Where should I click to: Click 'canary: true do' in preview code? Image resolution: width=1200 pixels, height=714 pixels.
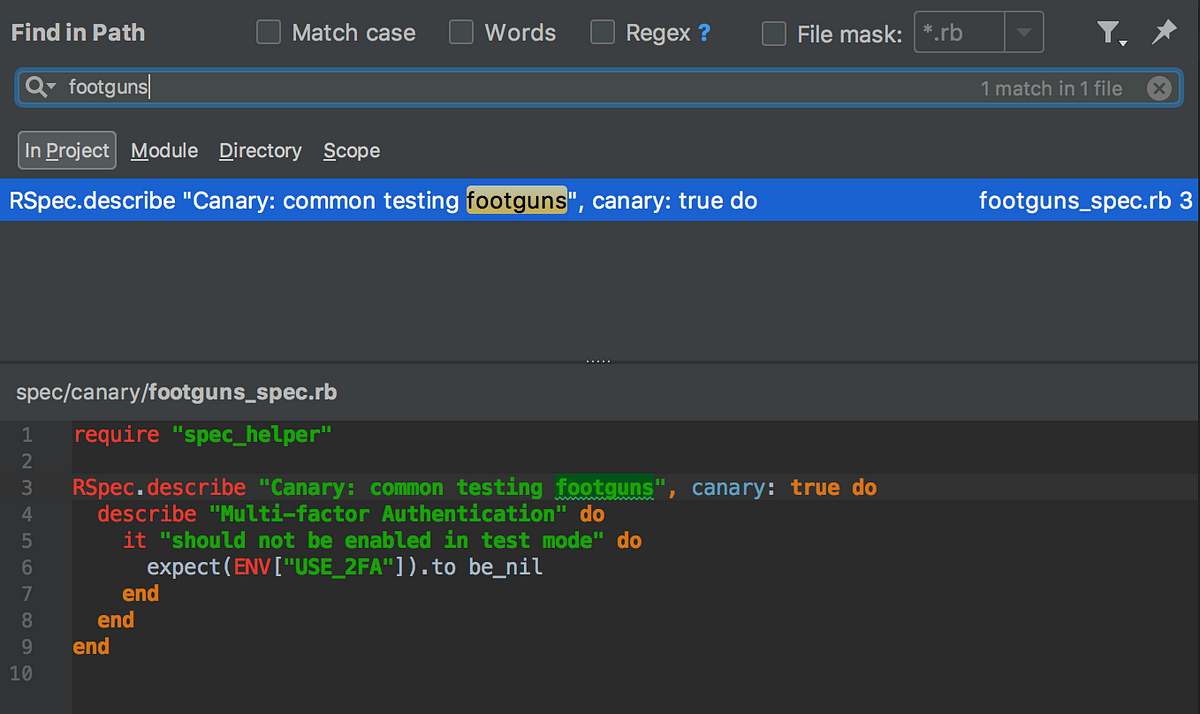click(x=784, y=488)
